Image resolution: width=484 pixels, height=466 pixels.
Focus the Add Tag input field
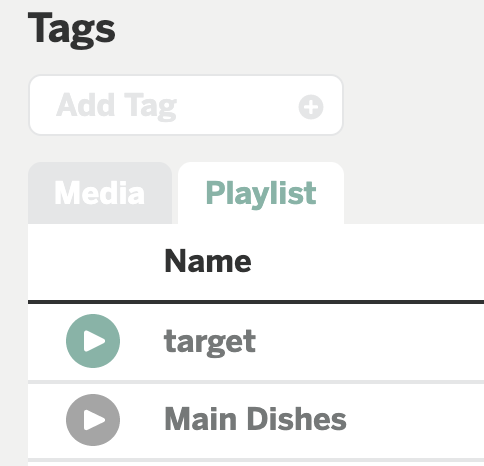pos(186,105)
